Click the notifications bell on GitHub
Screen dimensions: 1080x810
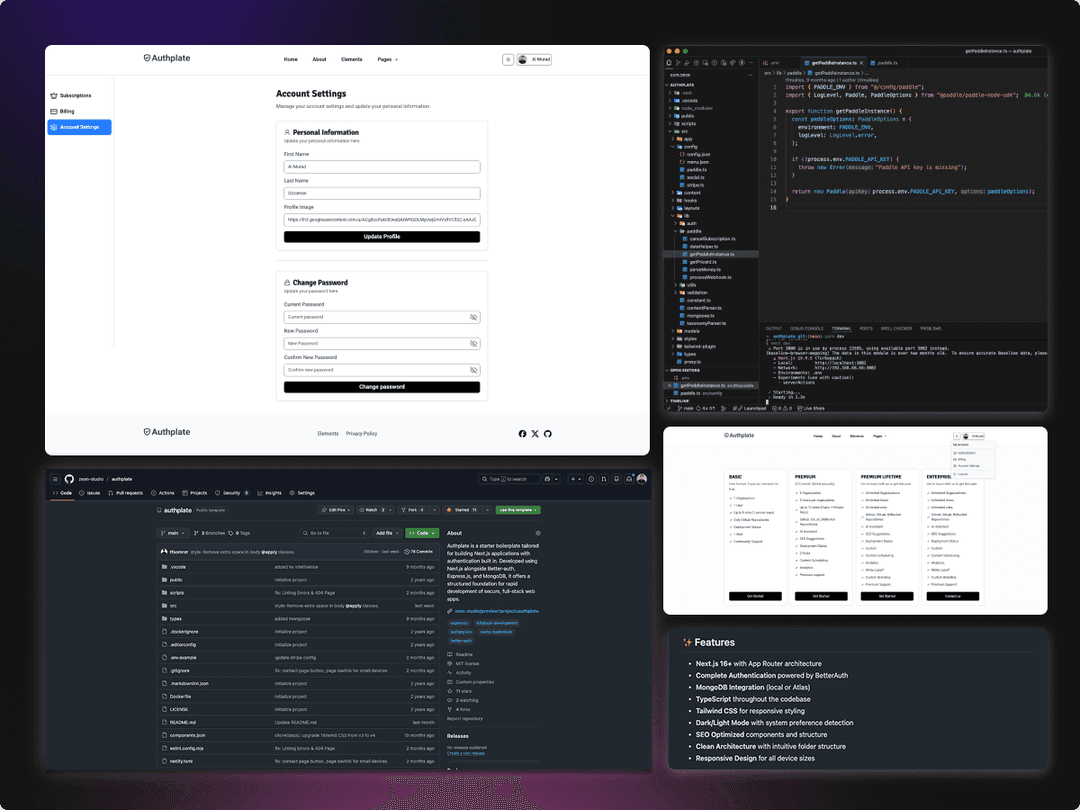click(x=629, y=479)
